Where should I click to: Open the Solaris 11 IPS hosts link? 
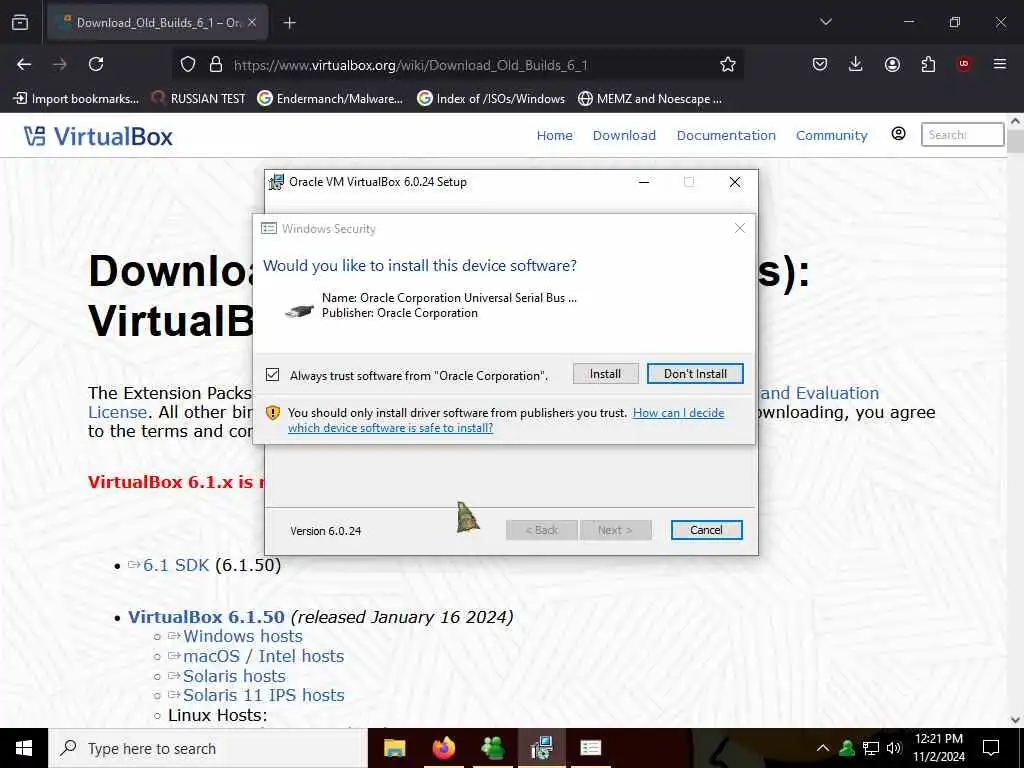click(263, 695)
